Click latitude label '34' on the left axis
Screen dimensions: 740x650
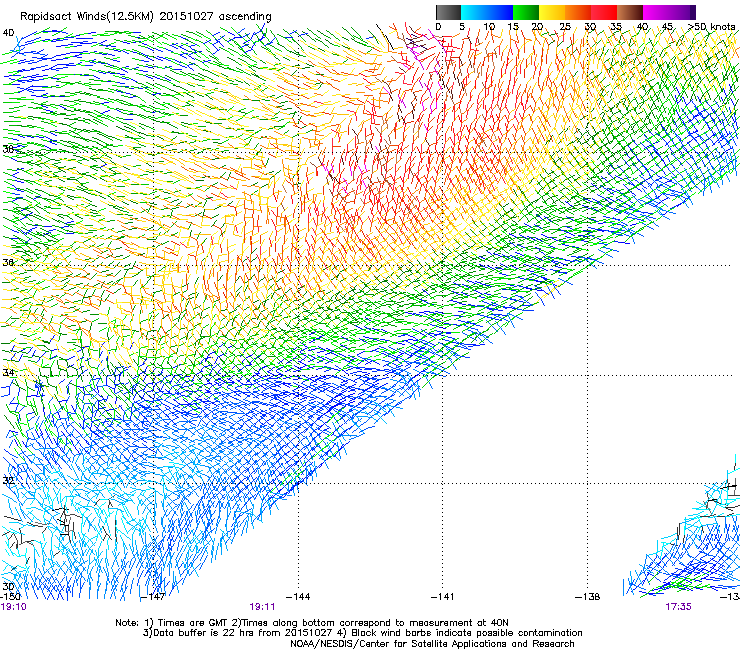[8, 372]
